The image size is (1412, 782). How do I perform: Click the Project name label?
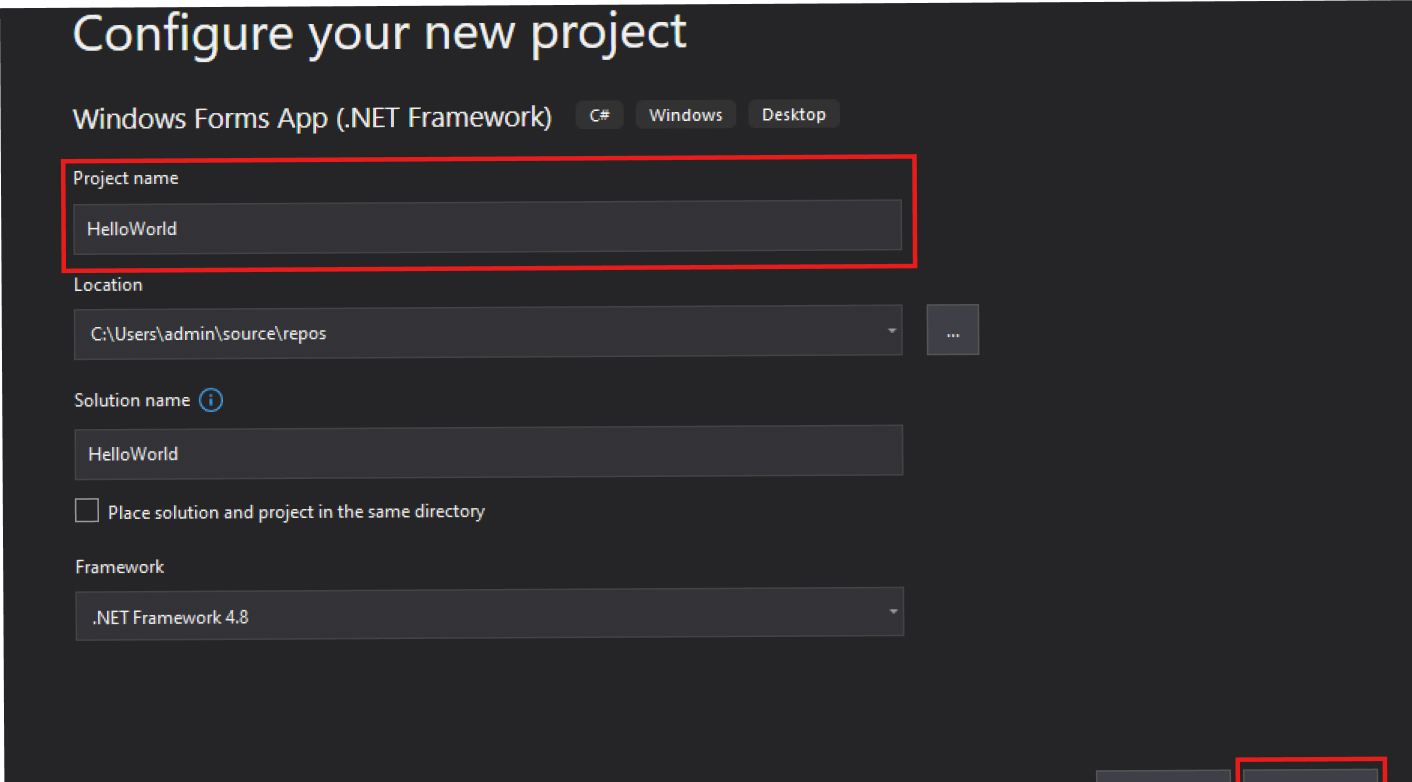(126, 178)
